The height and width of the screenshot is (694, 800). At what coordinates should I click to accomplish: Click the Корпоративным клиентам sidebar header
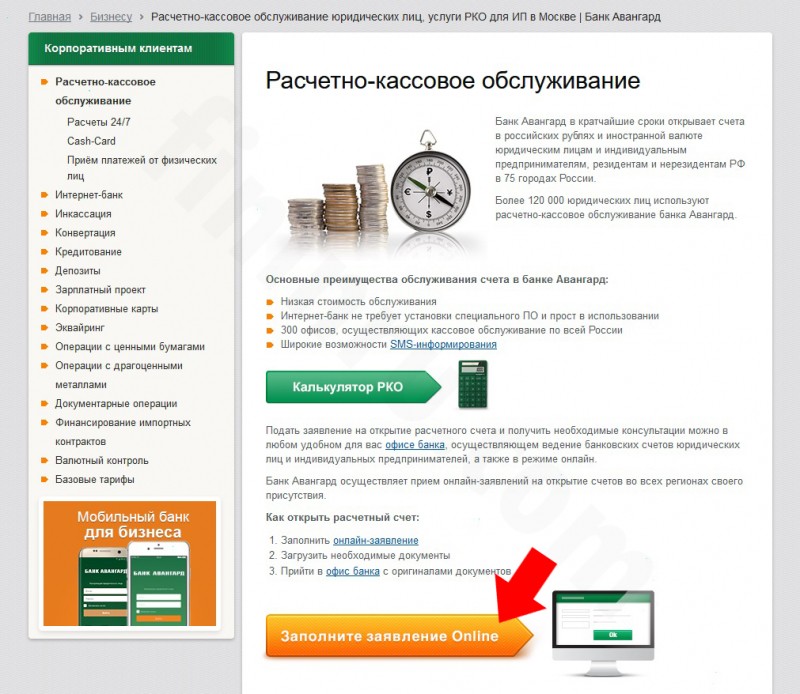tap(131, 48)
